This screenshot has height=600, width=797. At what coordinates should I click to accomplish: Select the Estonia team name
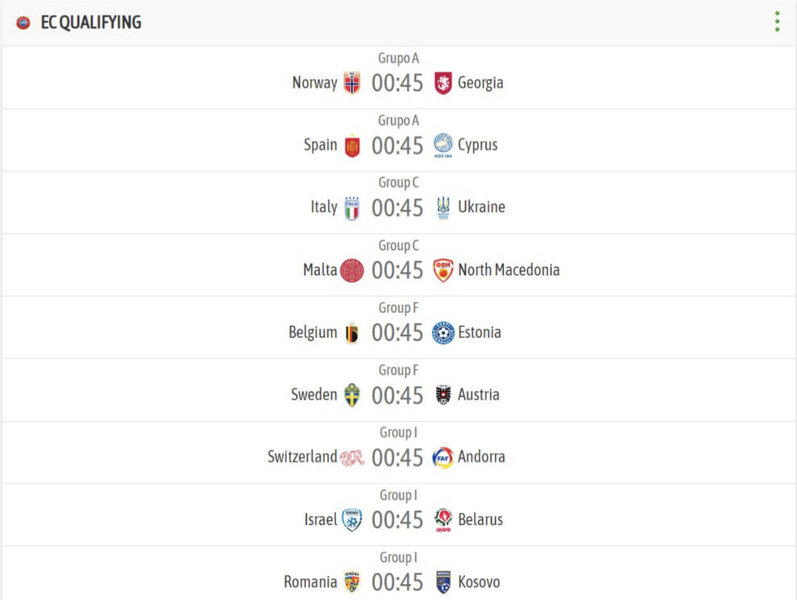point(480,333)
